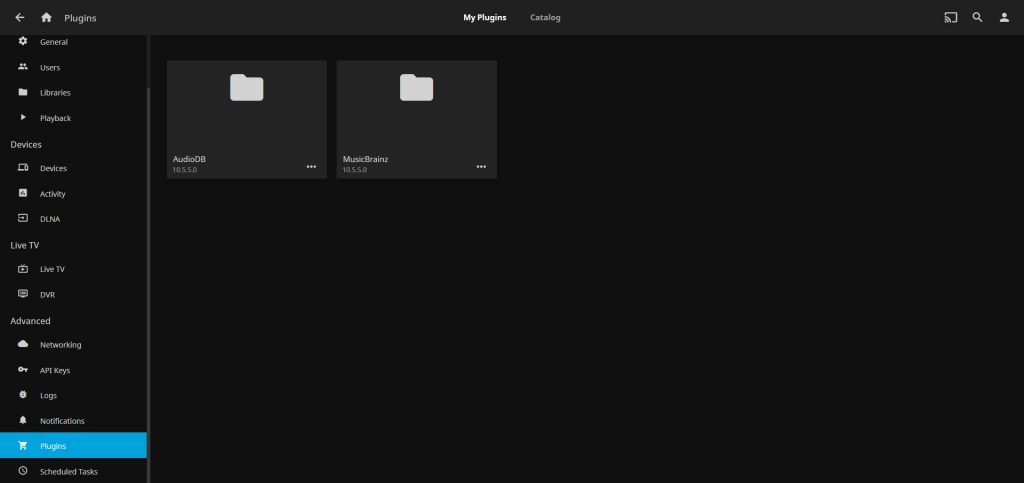Go to Activity page link

pos(73,194)
